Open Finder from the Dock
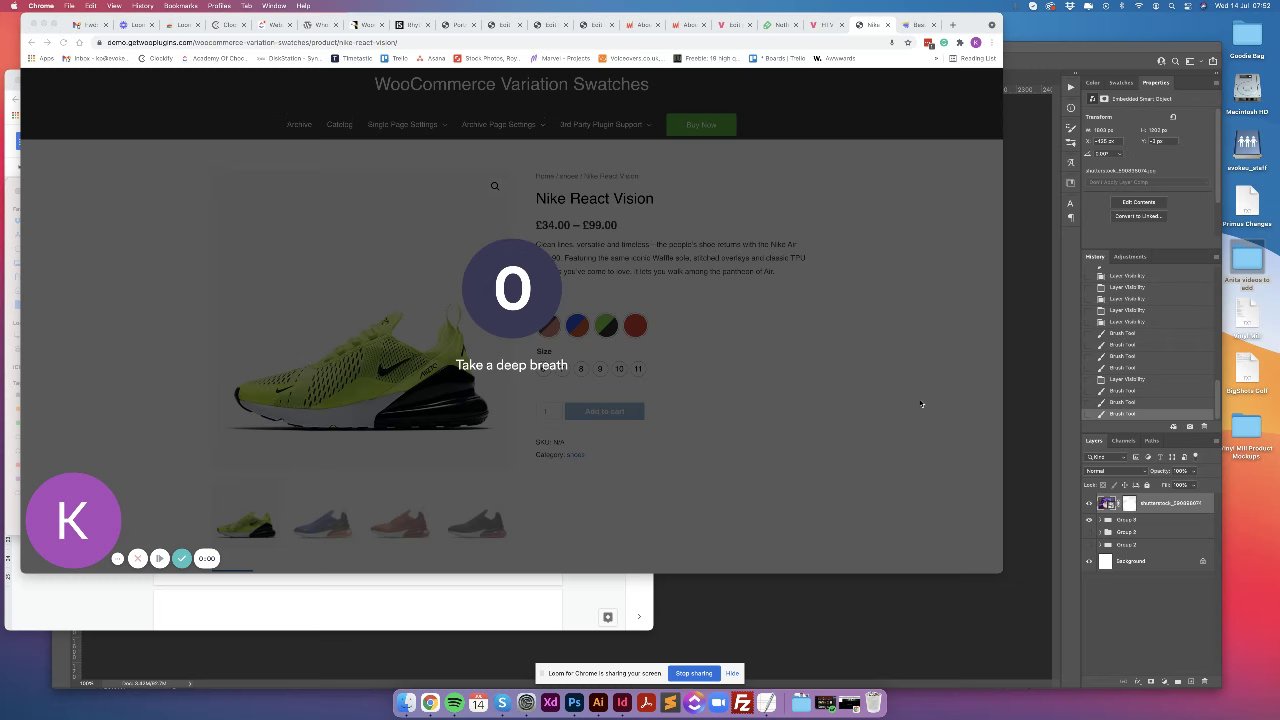Screen dimensions: 1280x720 (406, 704)
